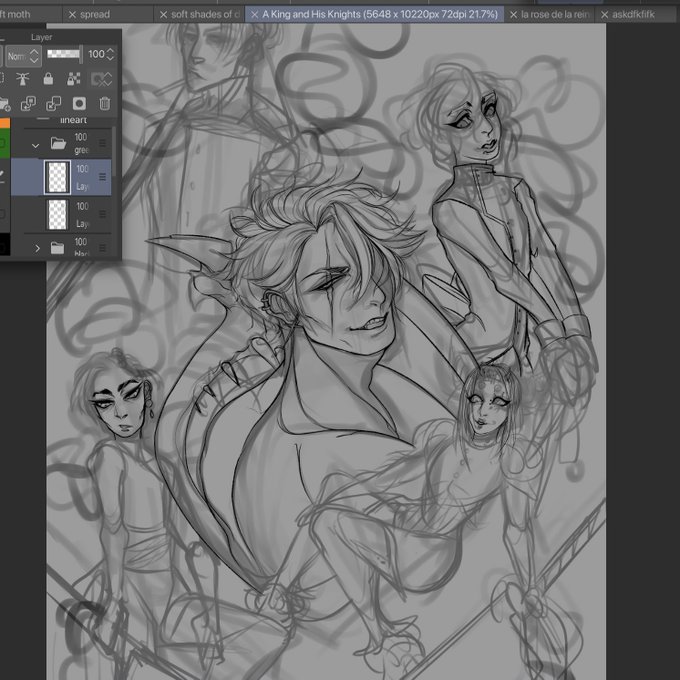Click grip handle of highlighted layer row
Screen dimensions: 680x680
tap(102, 177)
